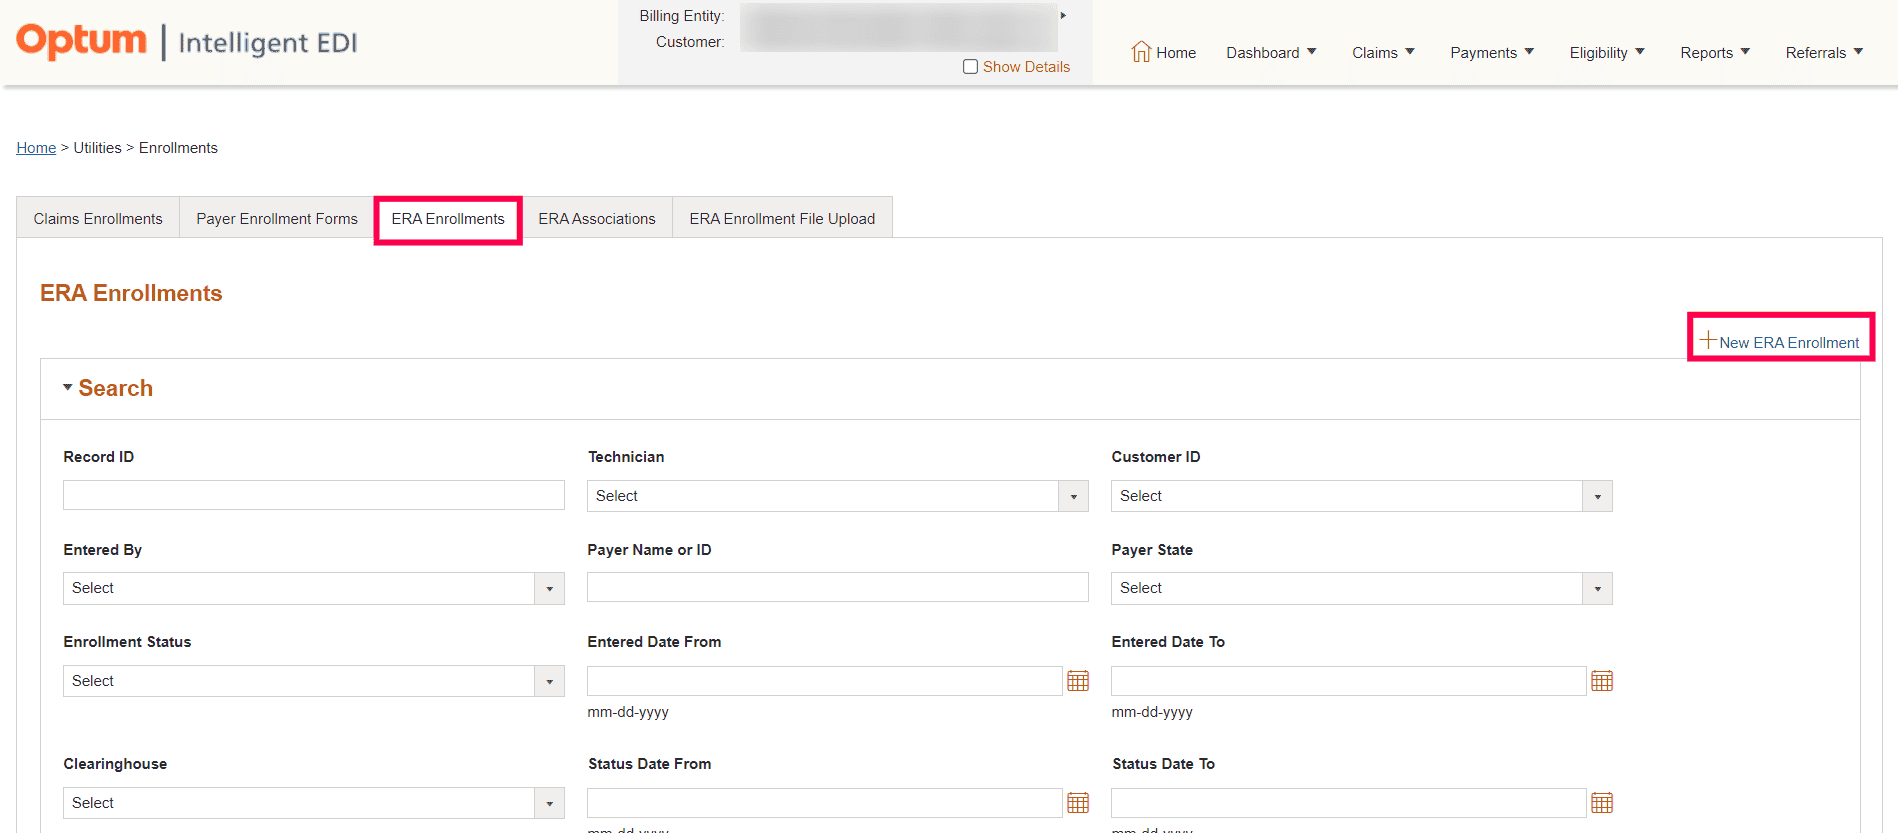The width and height of the screenshot is (1898, 833).
Task: Click the Home house icon
Action: point(1141,52)
